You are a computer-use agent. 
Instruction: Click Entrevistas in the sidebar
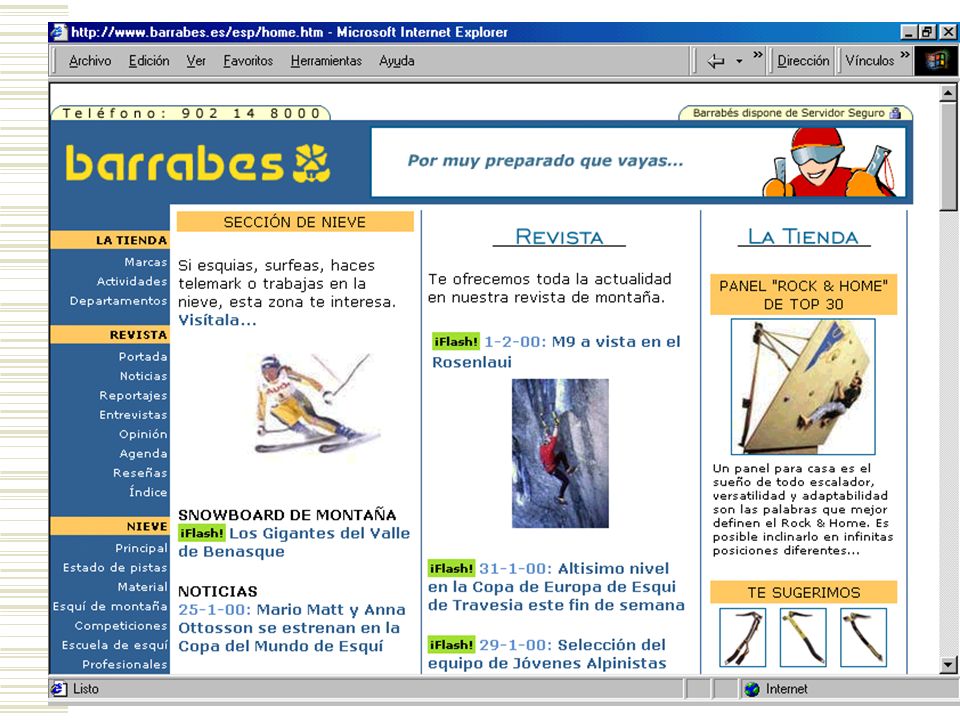pos(133,415)
